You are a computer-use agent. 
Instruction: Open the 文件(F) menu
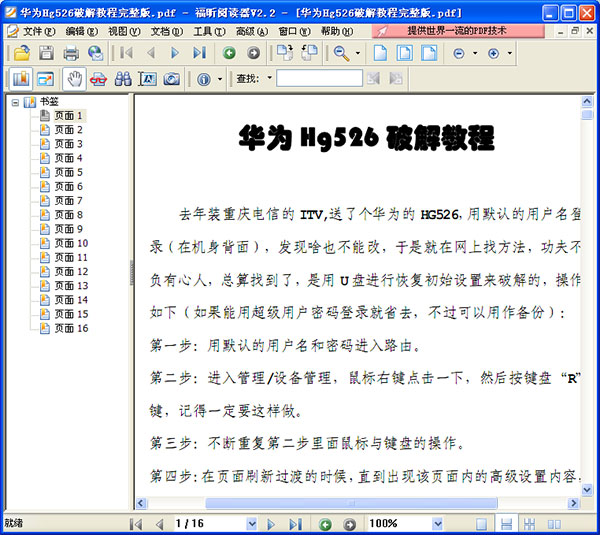[x=39, y=31]
